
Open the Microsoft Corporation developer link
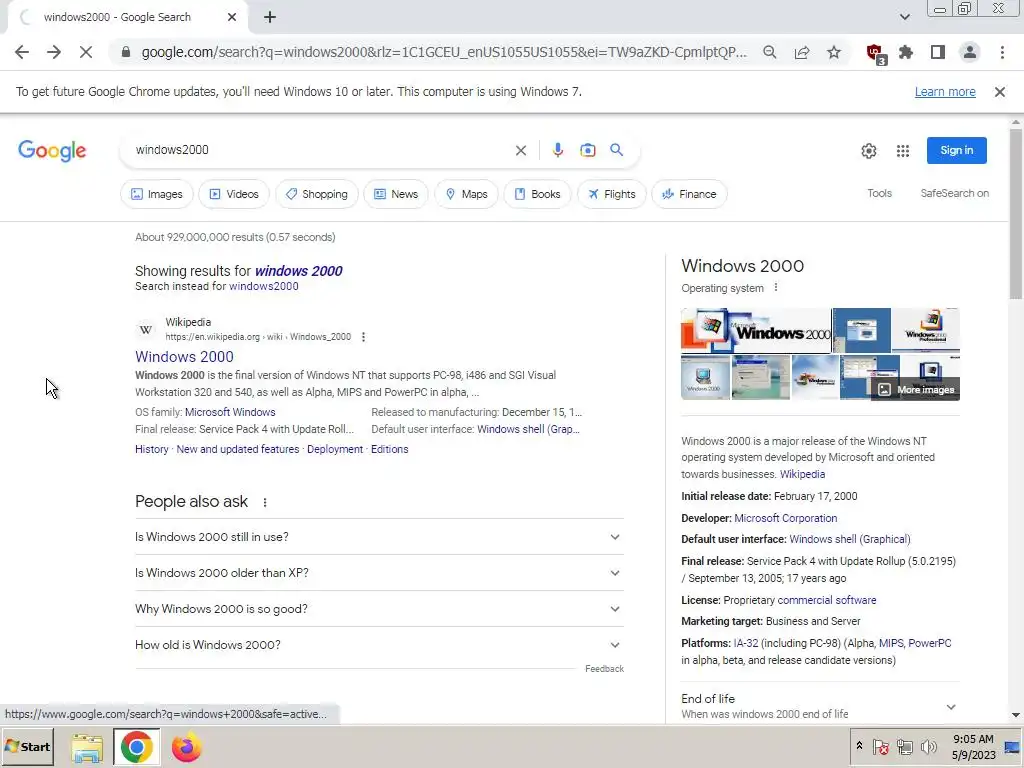tap(786, 518)
